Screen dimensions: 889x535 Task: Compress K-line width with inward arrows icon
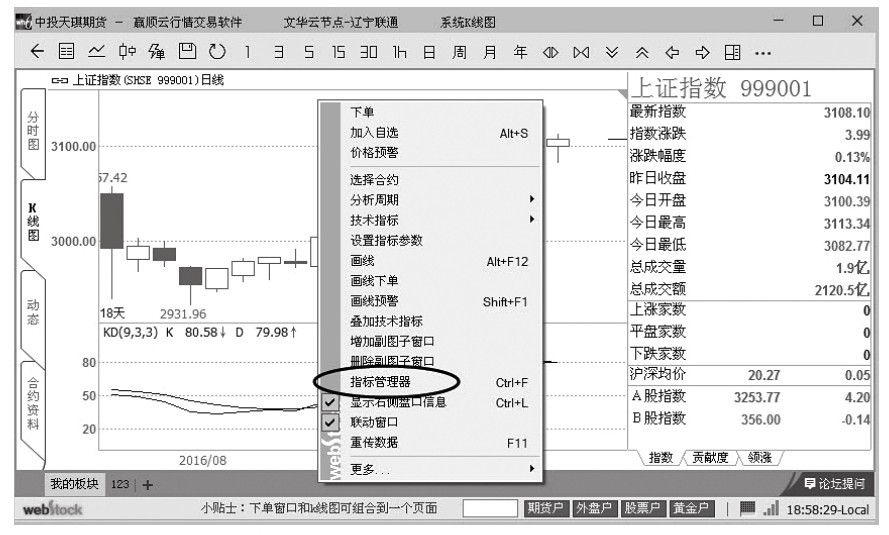(x=581, y=53)
